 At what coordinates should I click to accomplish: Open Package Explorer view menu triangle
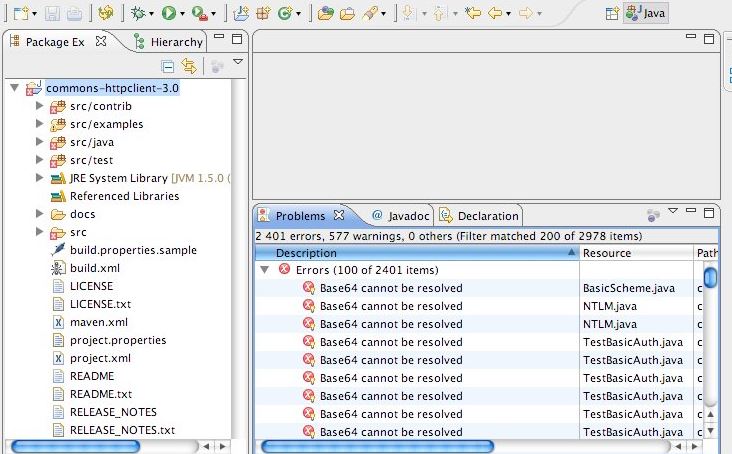pyautogui.click(x=238, y=62)
